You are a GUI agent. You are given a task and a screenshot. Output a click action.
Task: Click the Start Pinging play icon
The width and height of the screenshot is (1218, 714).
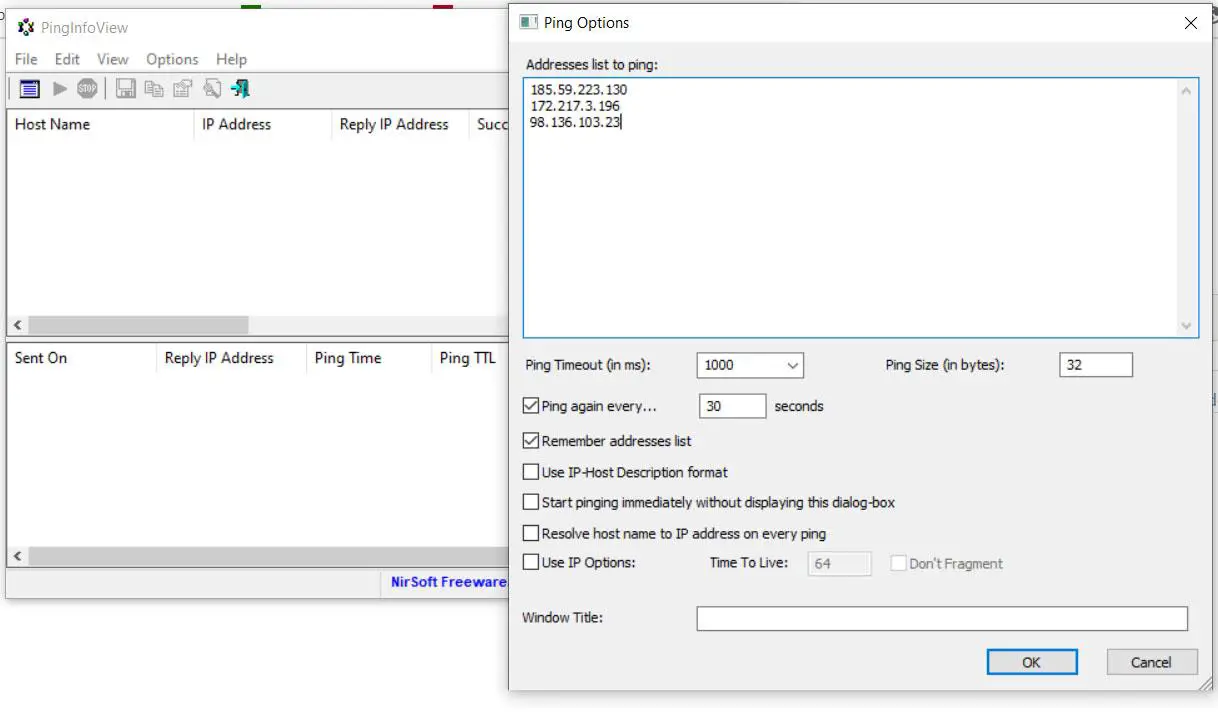(x=60, y=89)
